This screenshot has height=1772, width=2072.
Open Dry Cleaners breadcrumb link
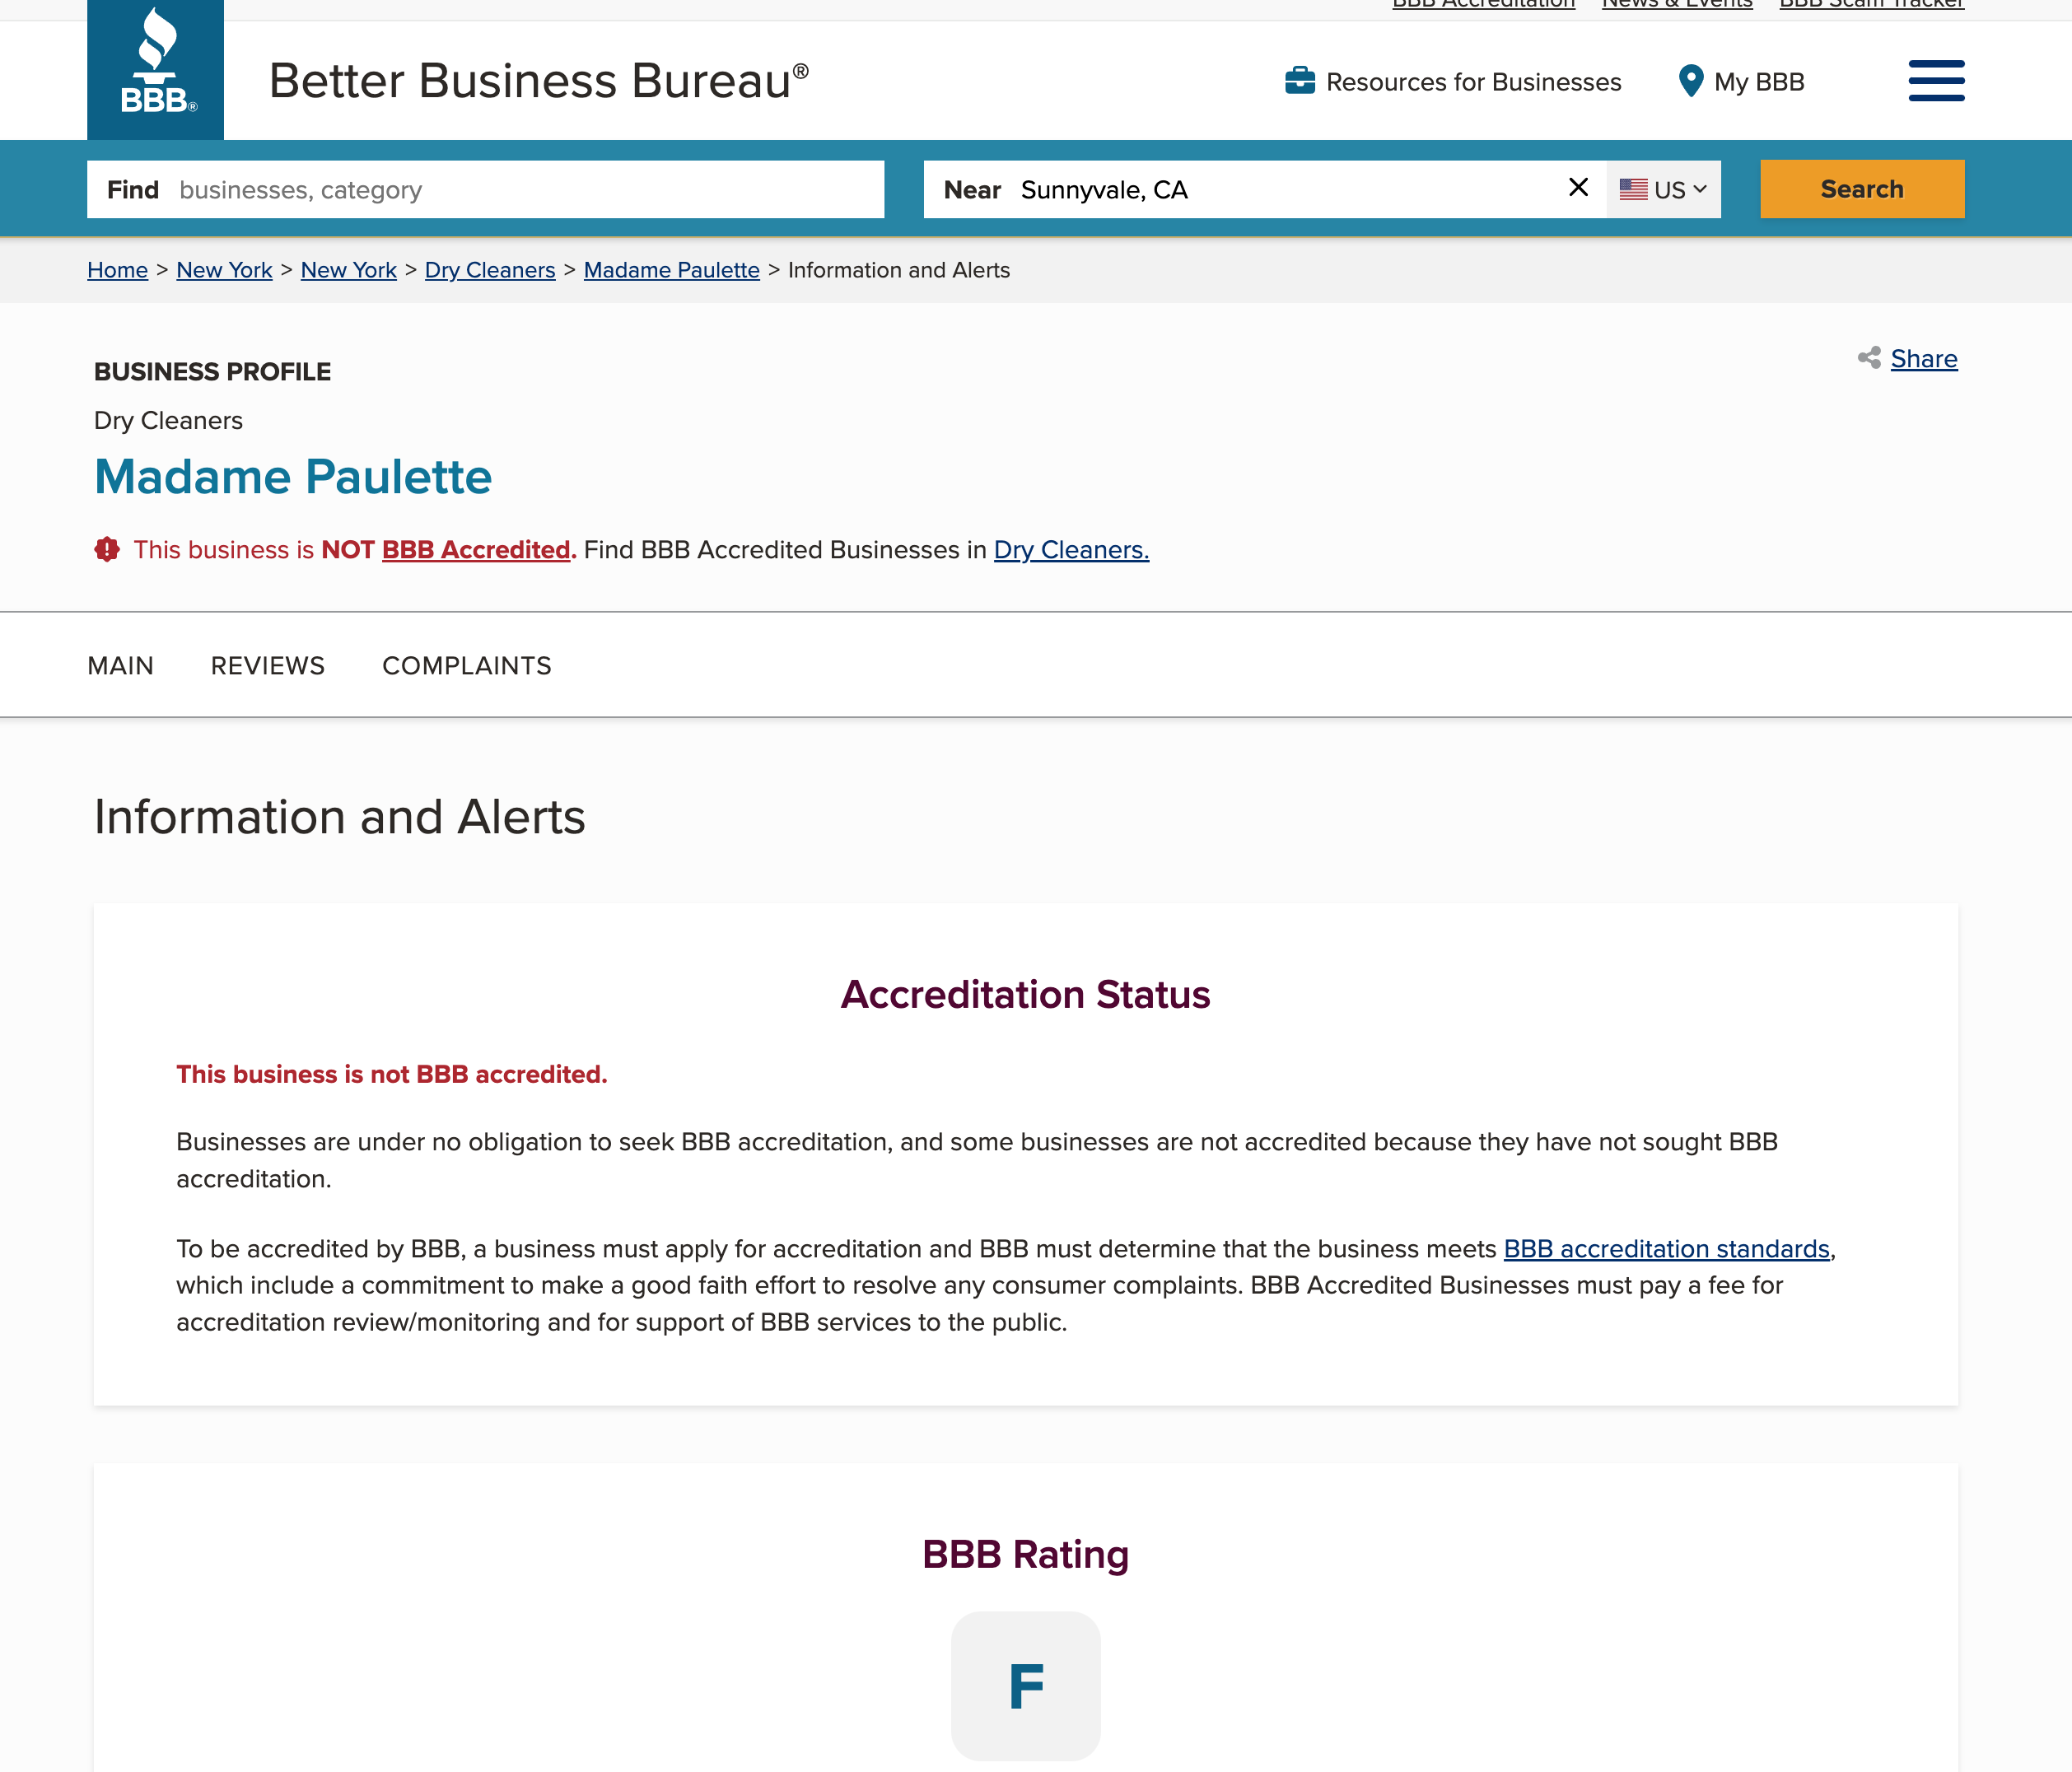(490, 270)
